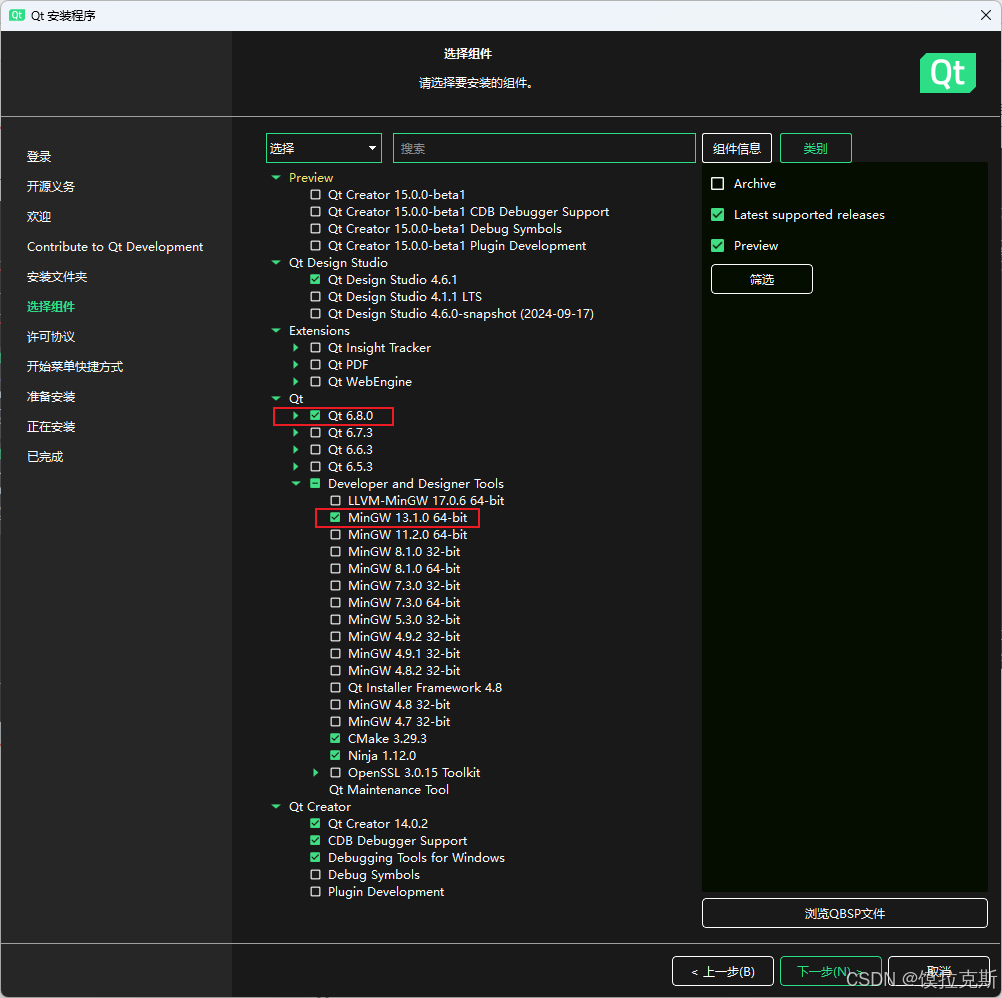Collapse the Preview tree group
Viewport: 1002px width, 998px height.
[276, 178]
